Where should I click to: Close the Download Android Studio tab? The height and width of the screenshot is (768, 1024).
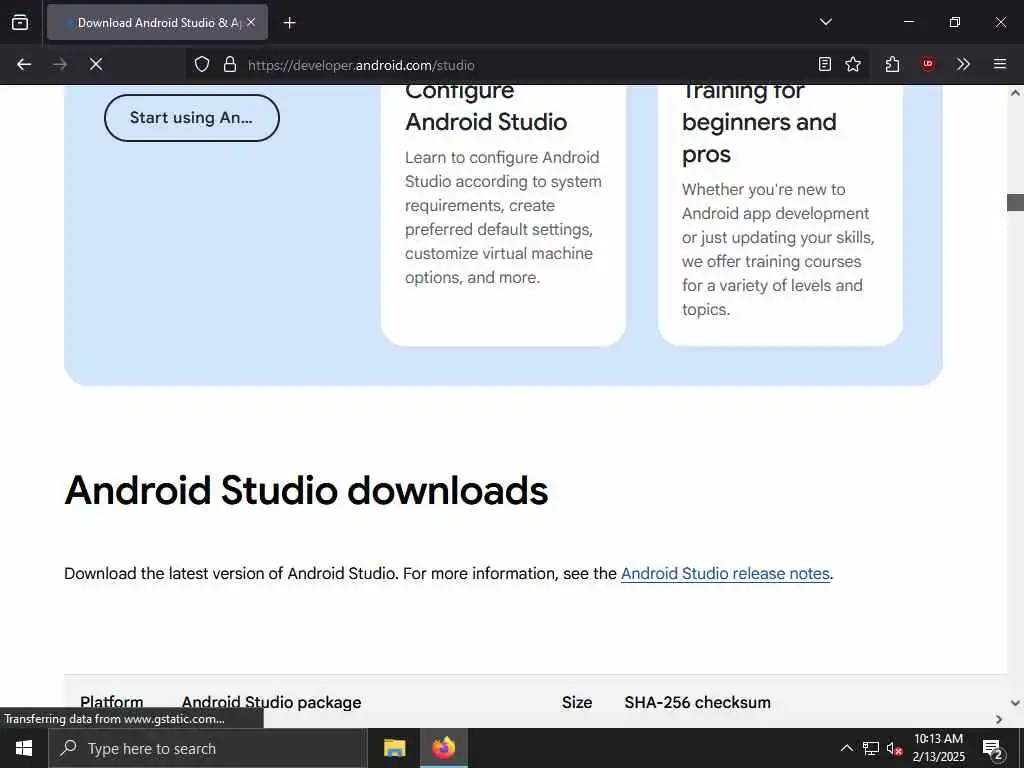tap(251, 22)
